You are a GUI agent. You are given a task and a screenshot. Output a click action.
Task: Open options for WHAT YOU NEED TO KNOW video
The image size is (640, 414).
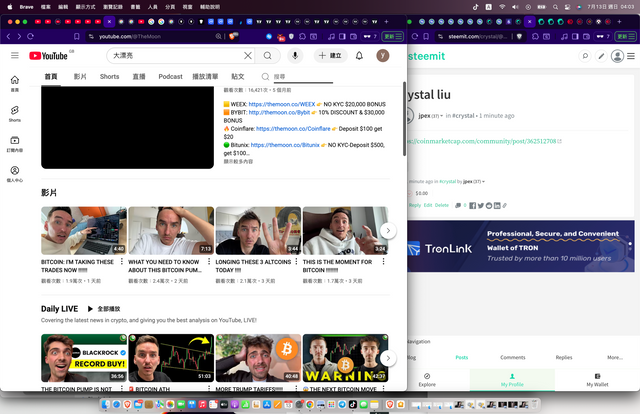(x=209, y=261)
